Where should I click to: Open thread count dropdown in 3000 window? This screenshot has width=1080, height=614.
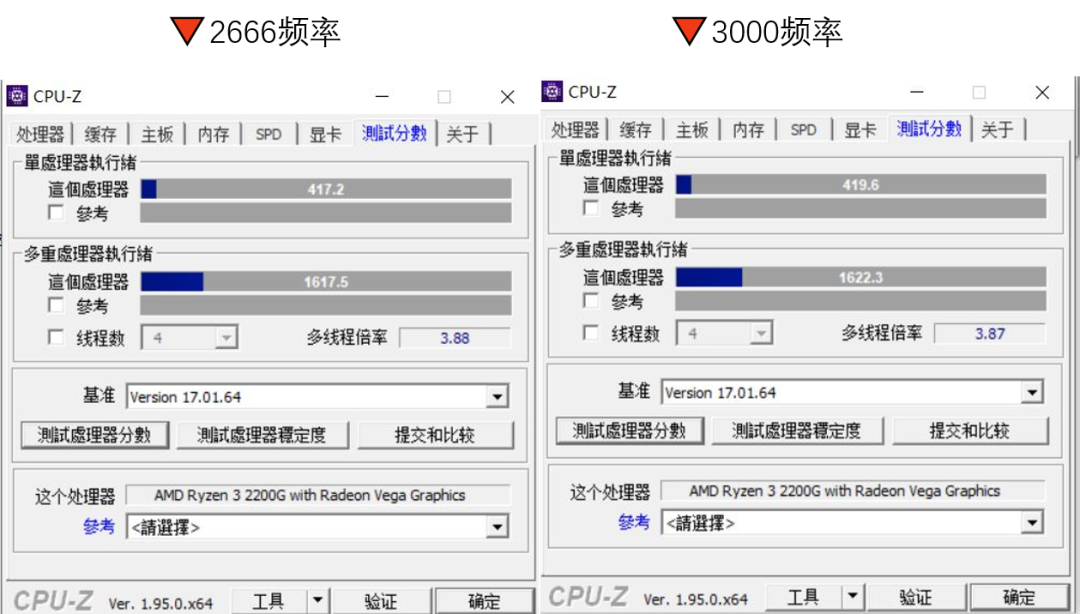725,334
